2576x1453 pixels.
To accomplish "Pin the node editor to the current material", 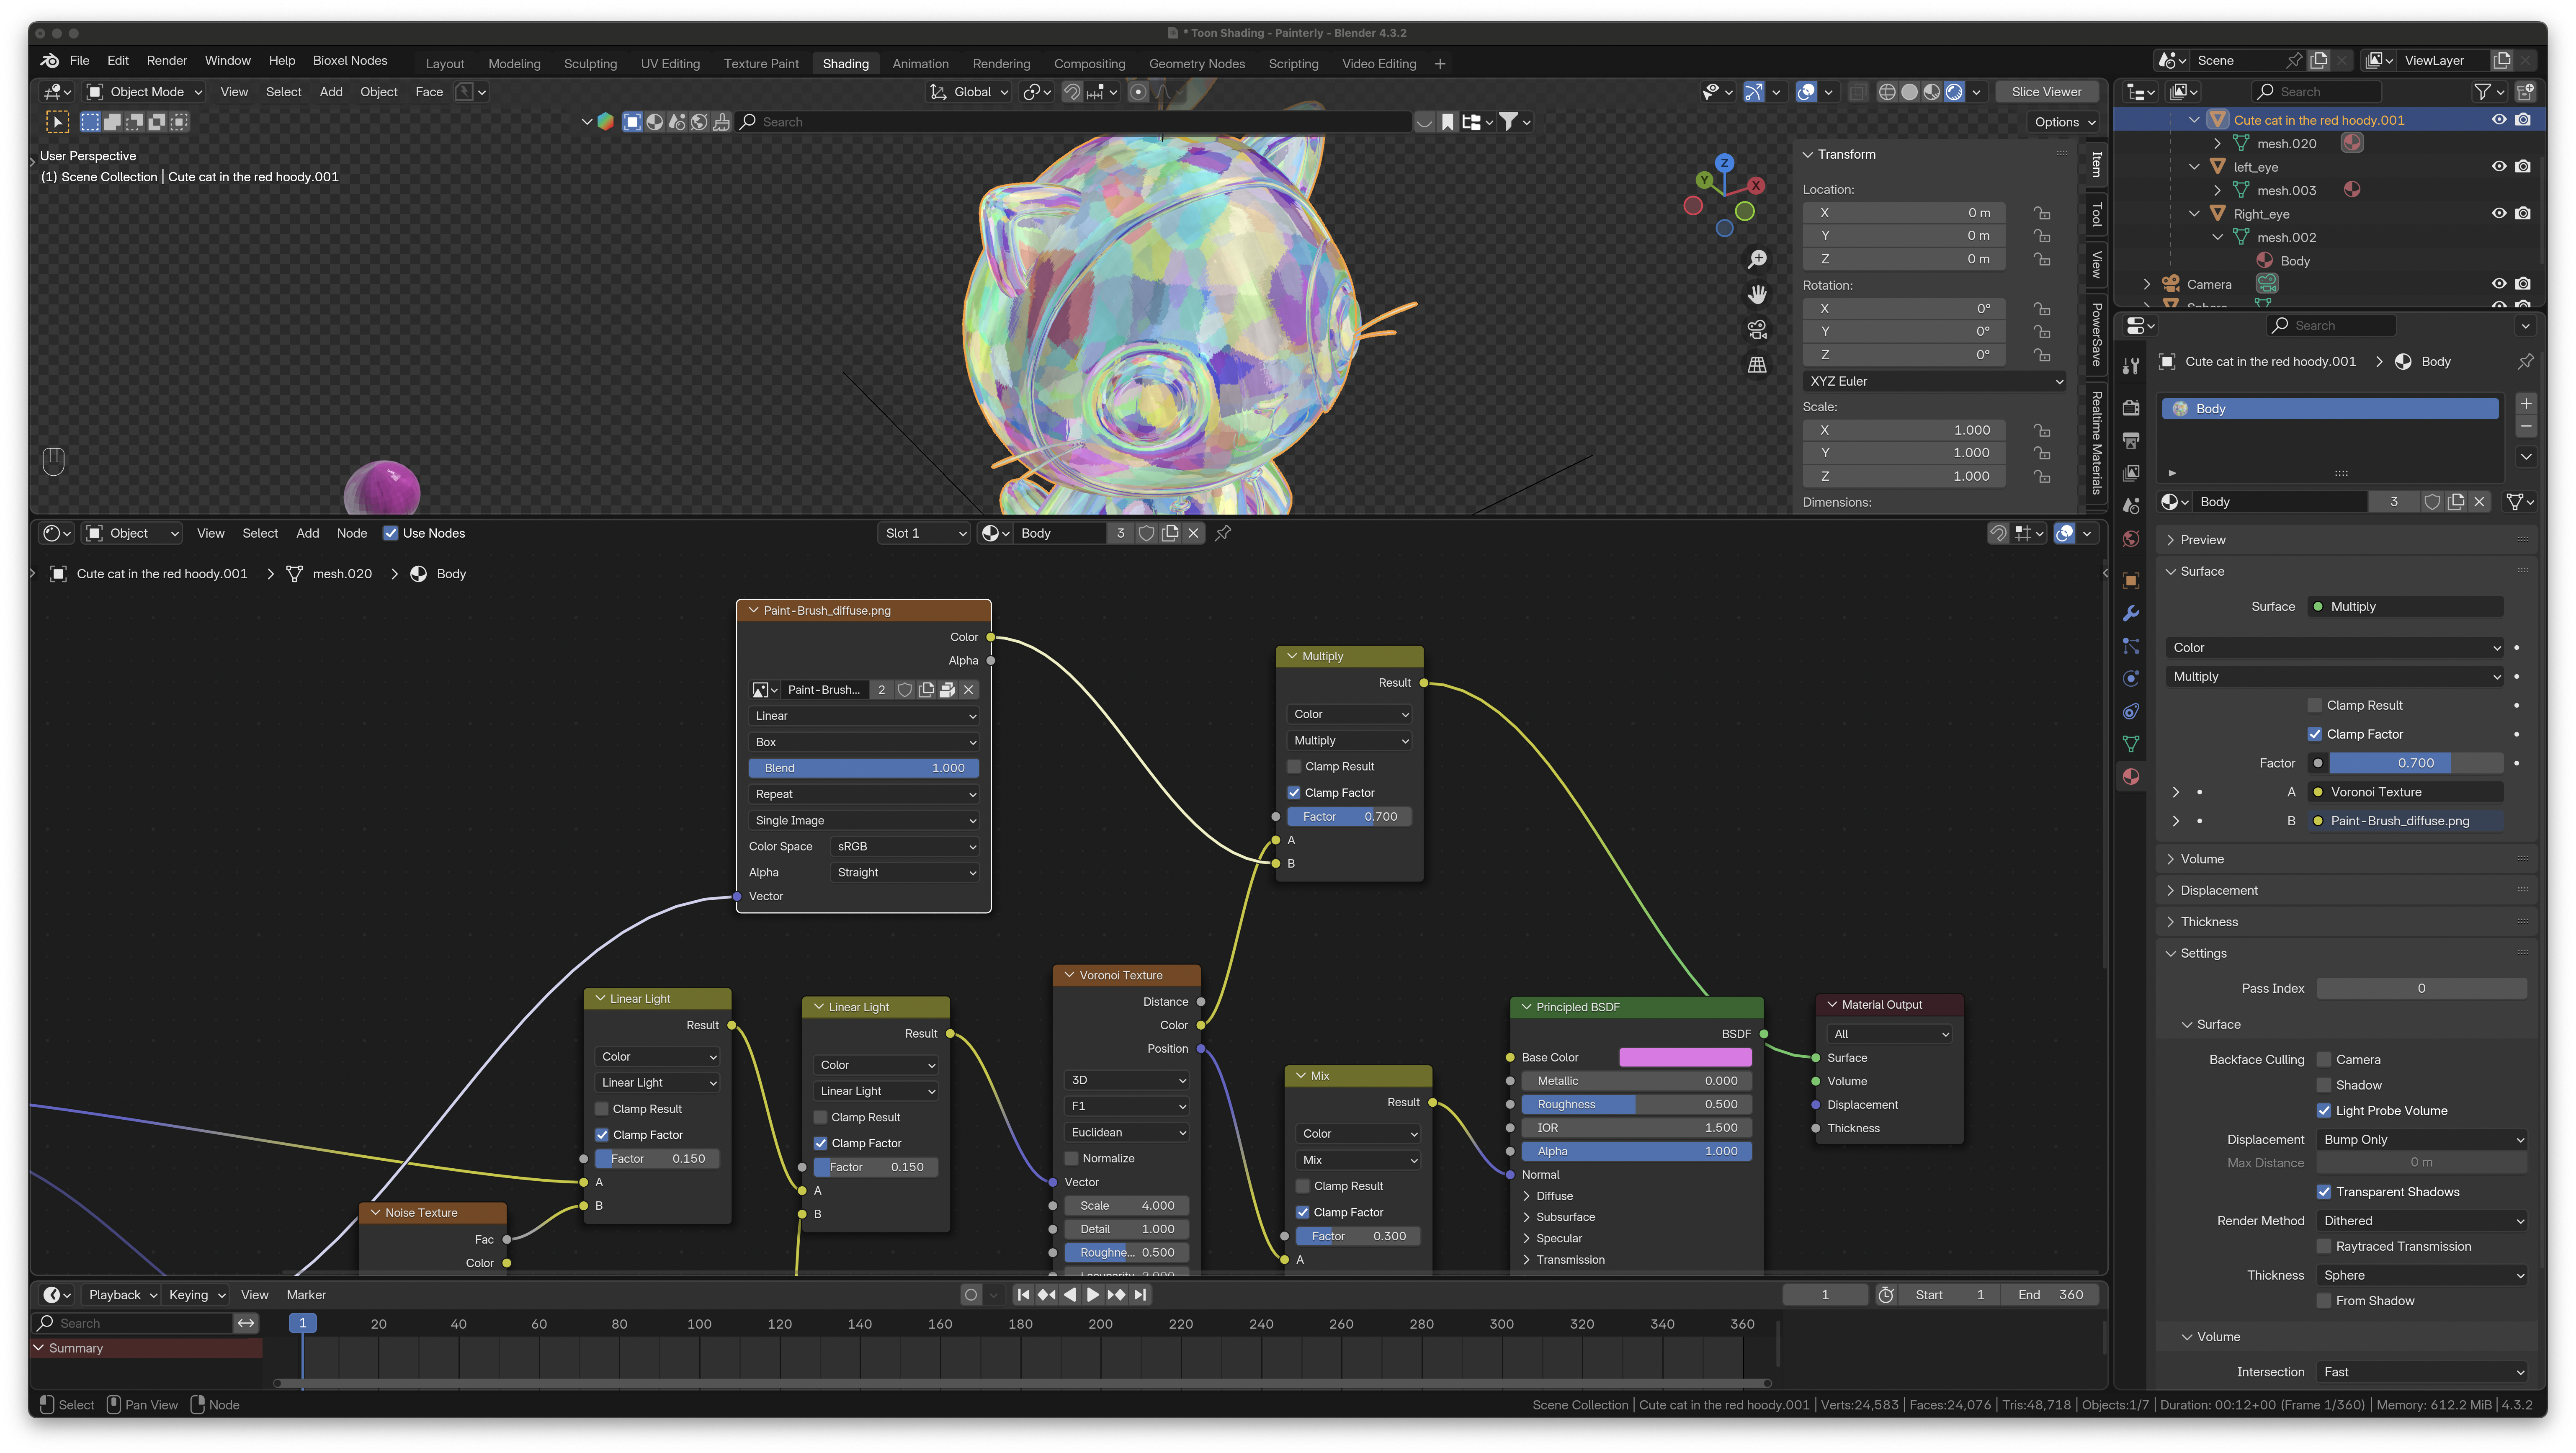I will point(1223,533).
